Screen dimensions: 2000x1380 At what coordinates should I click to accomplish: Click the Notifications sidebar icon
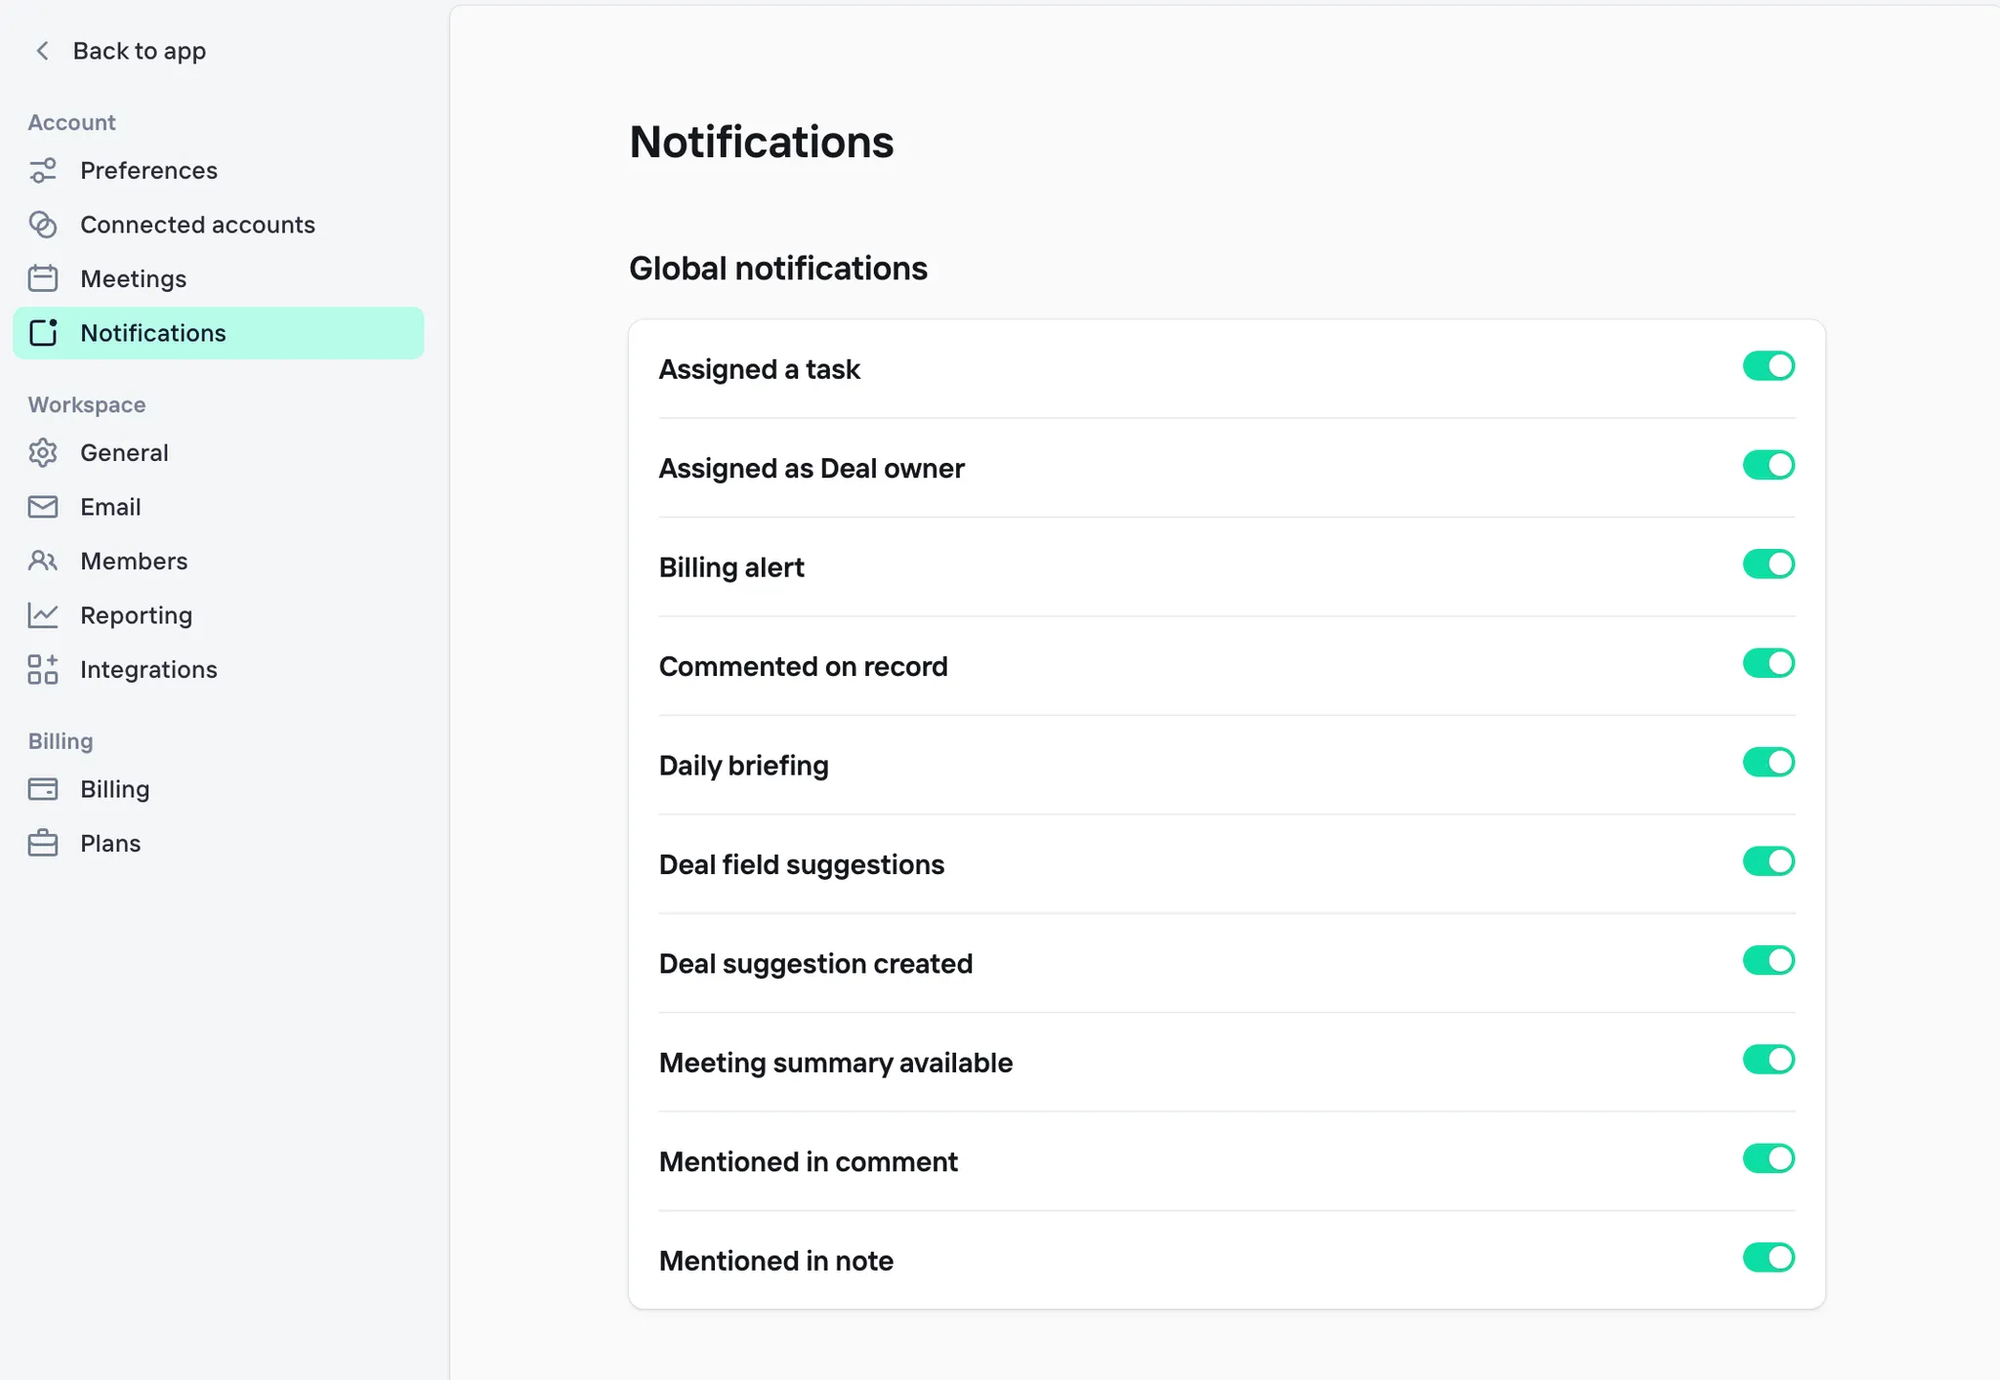click(43, 333)
